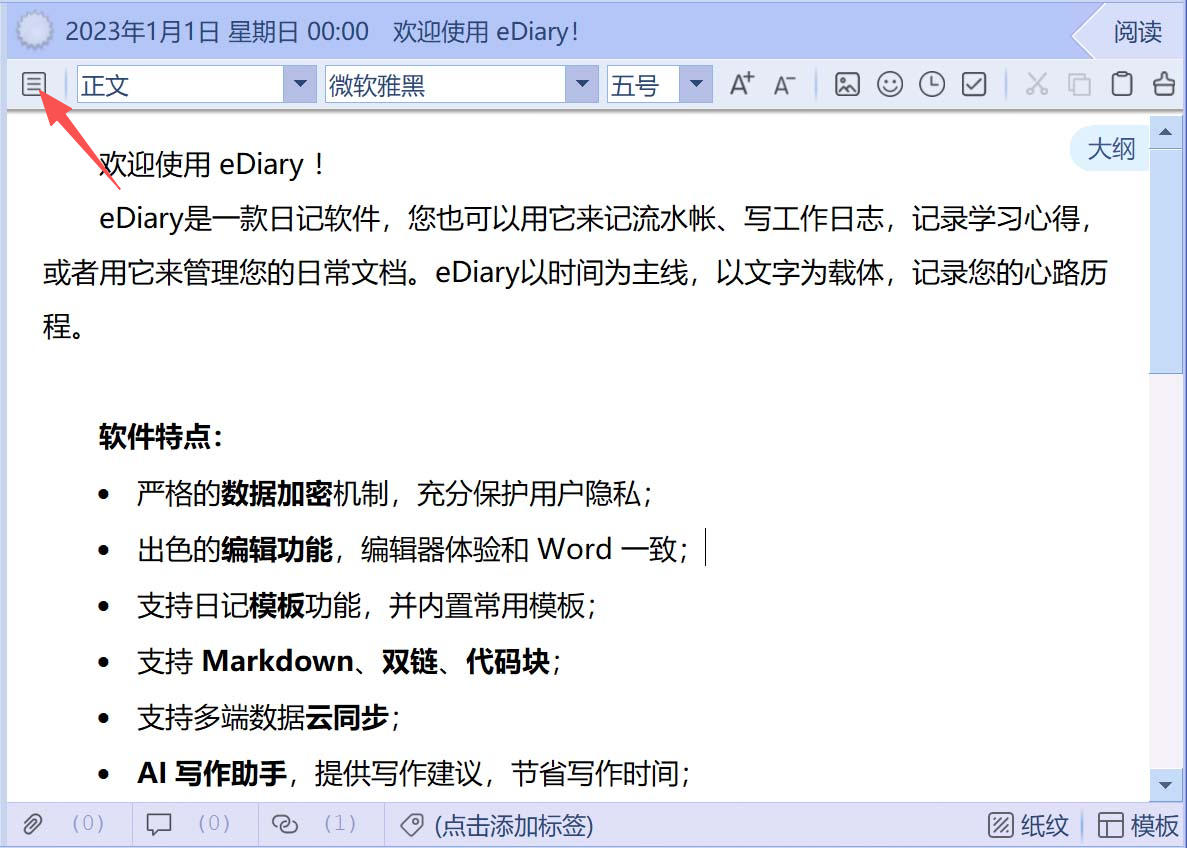1187x848 pixels.
Task: Click the bold text 编辑功能
Action: pyautogui.click(x=277, y=550)
